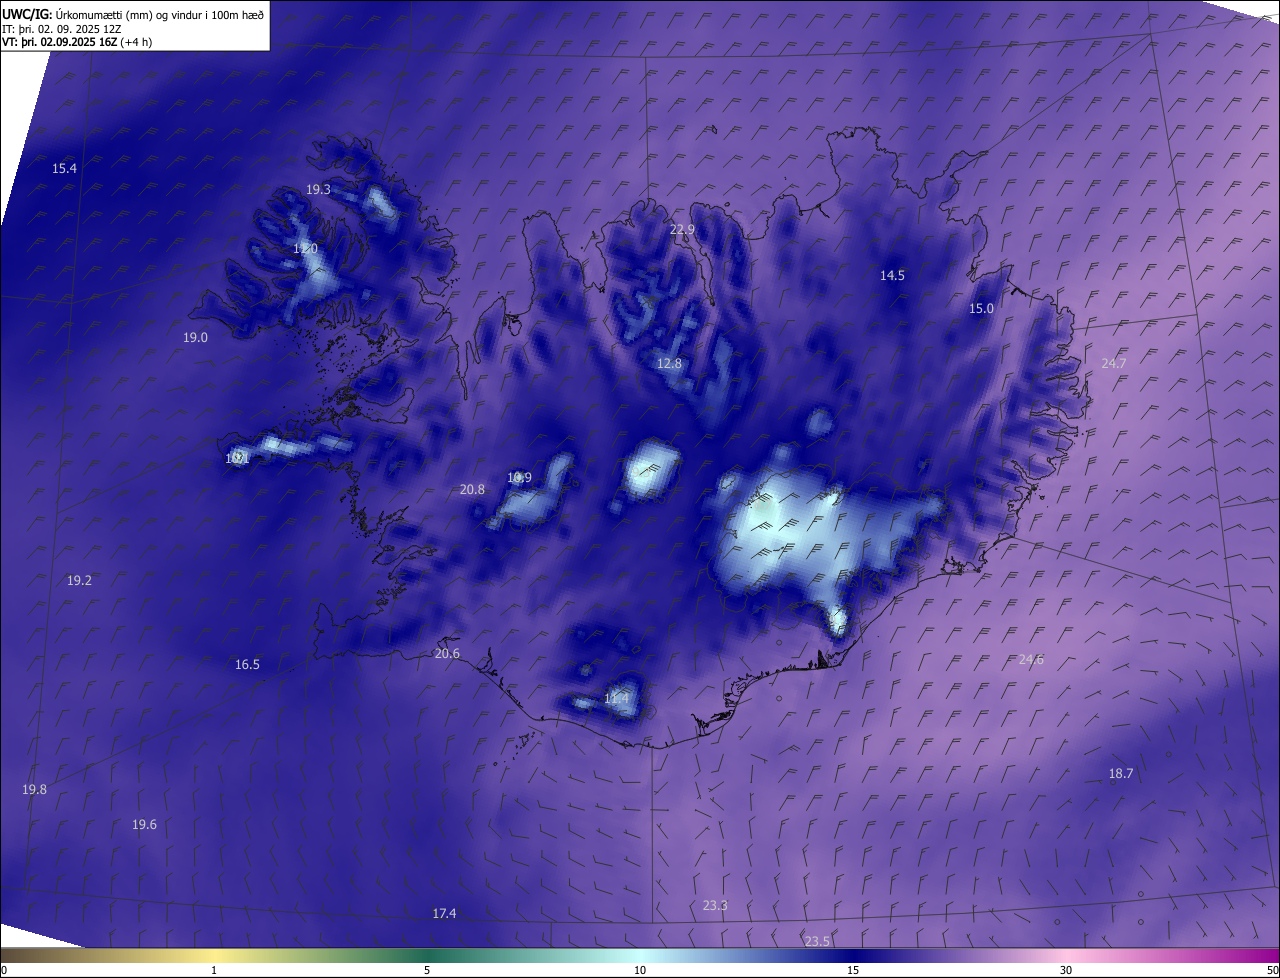Viewport: 1280px width, 978px height.
Task: Select the 19.0 value label
Action: coord(195,337)
